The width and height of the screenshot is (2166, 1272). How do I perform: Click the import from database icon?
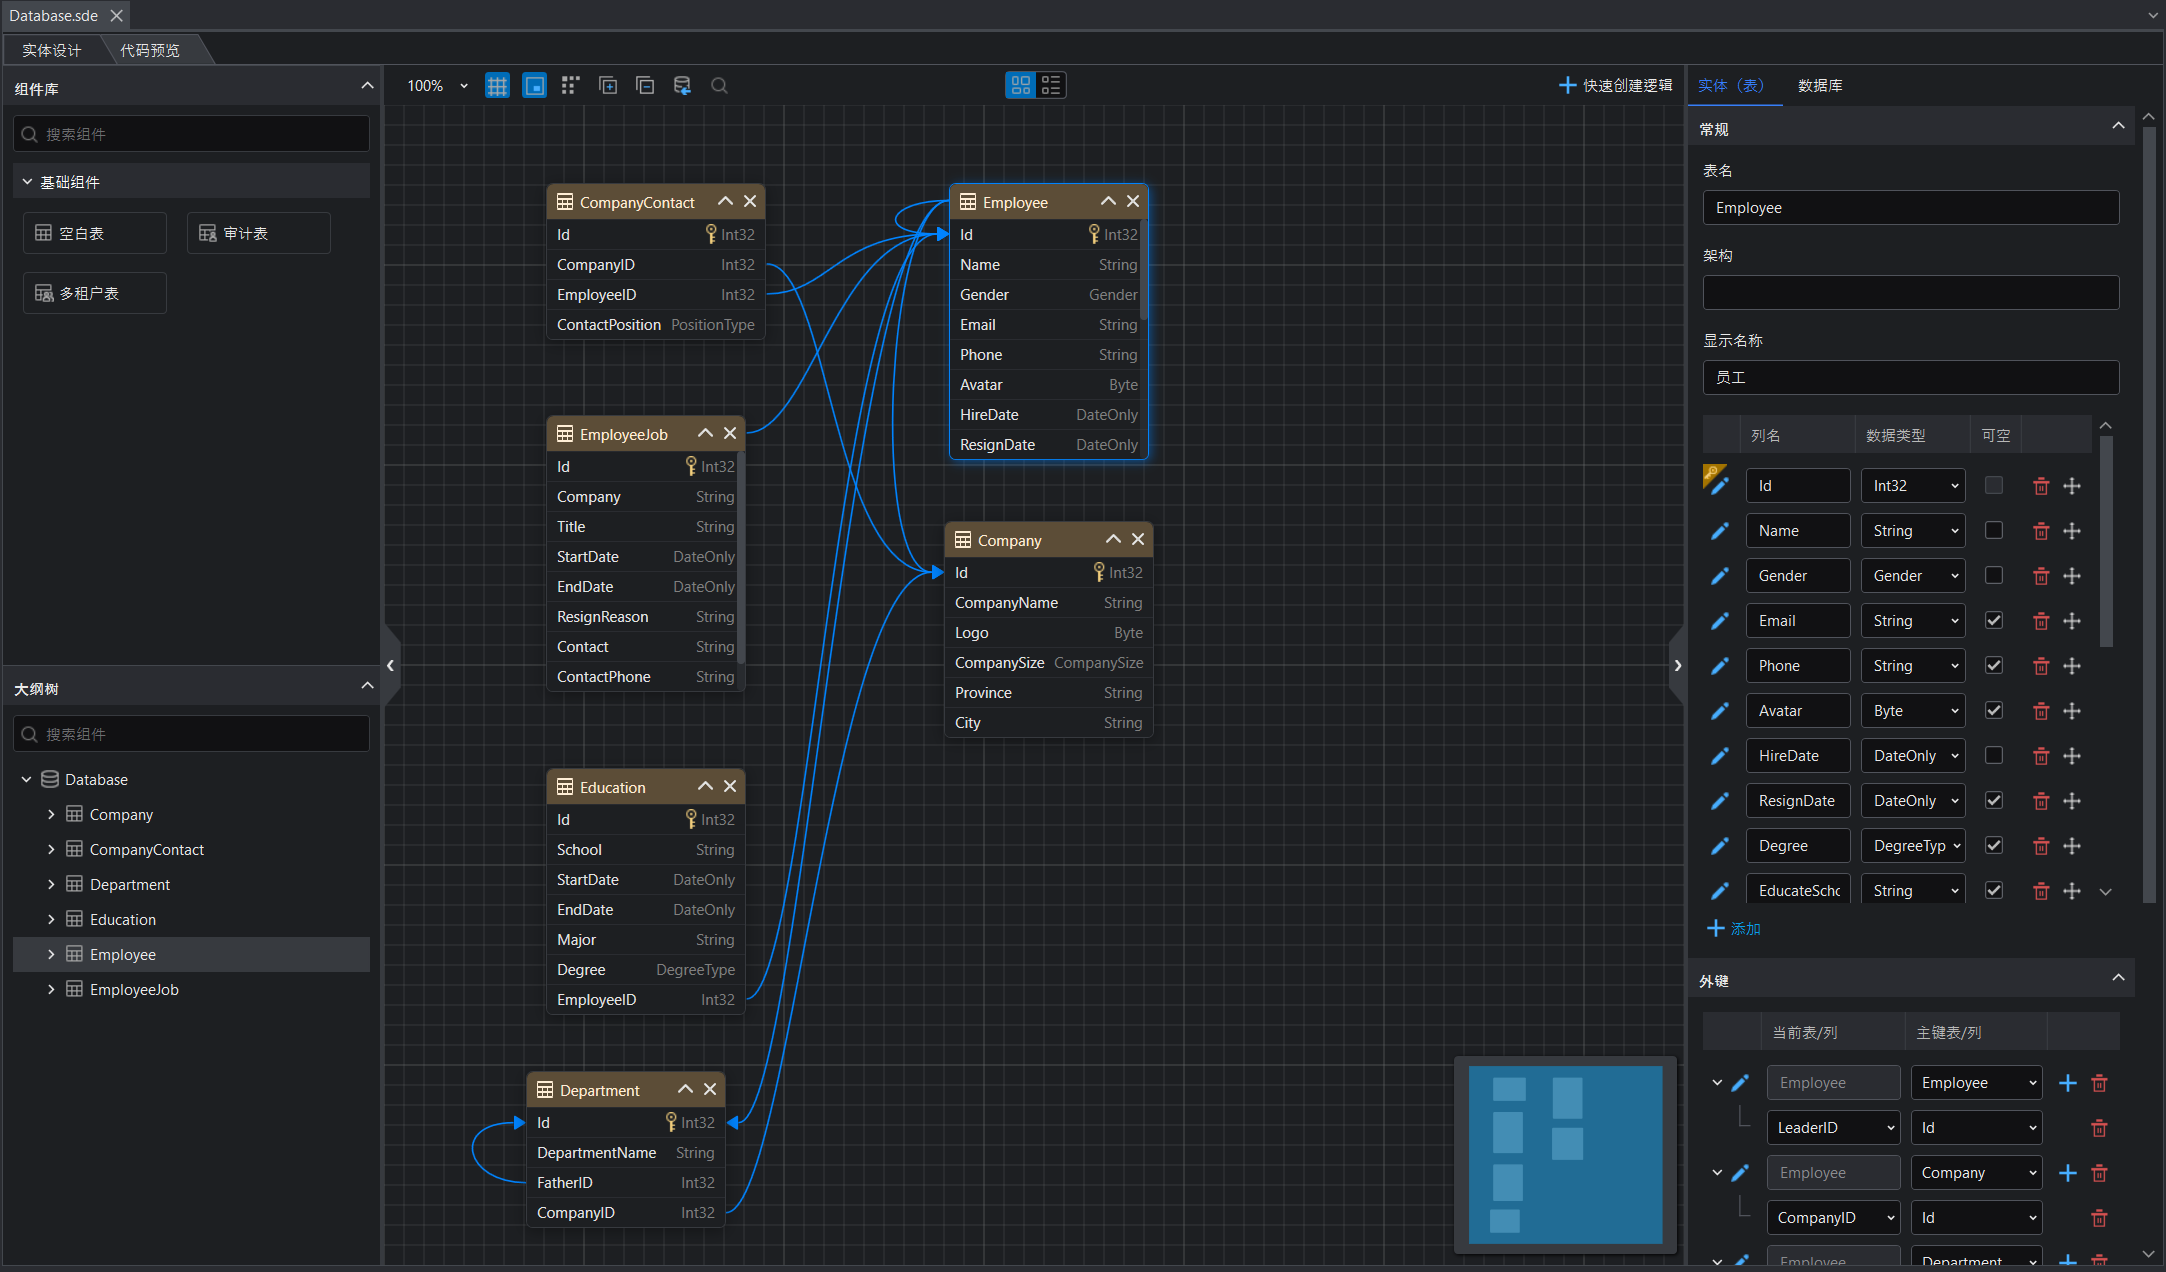click(682, 86)
